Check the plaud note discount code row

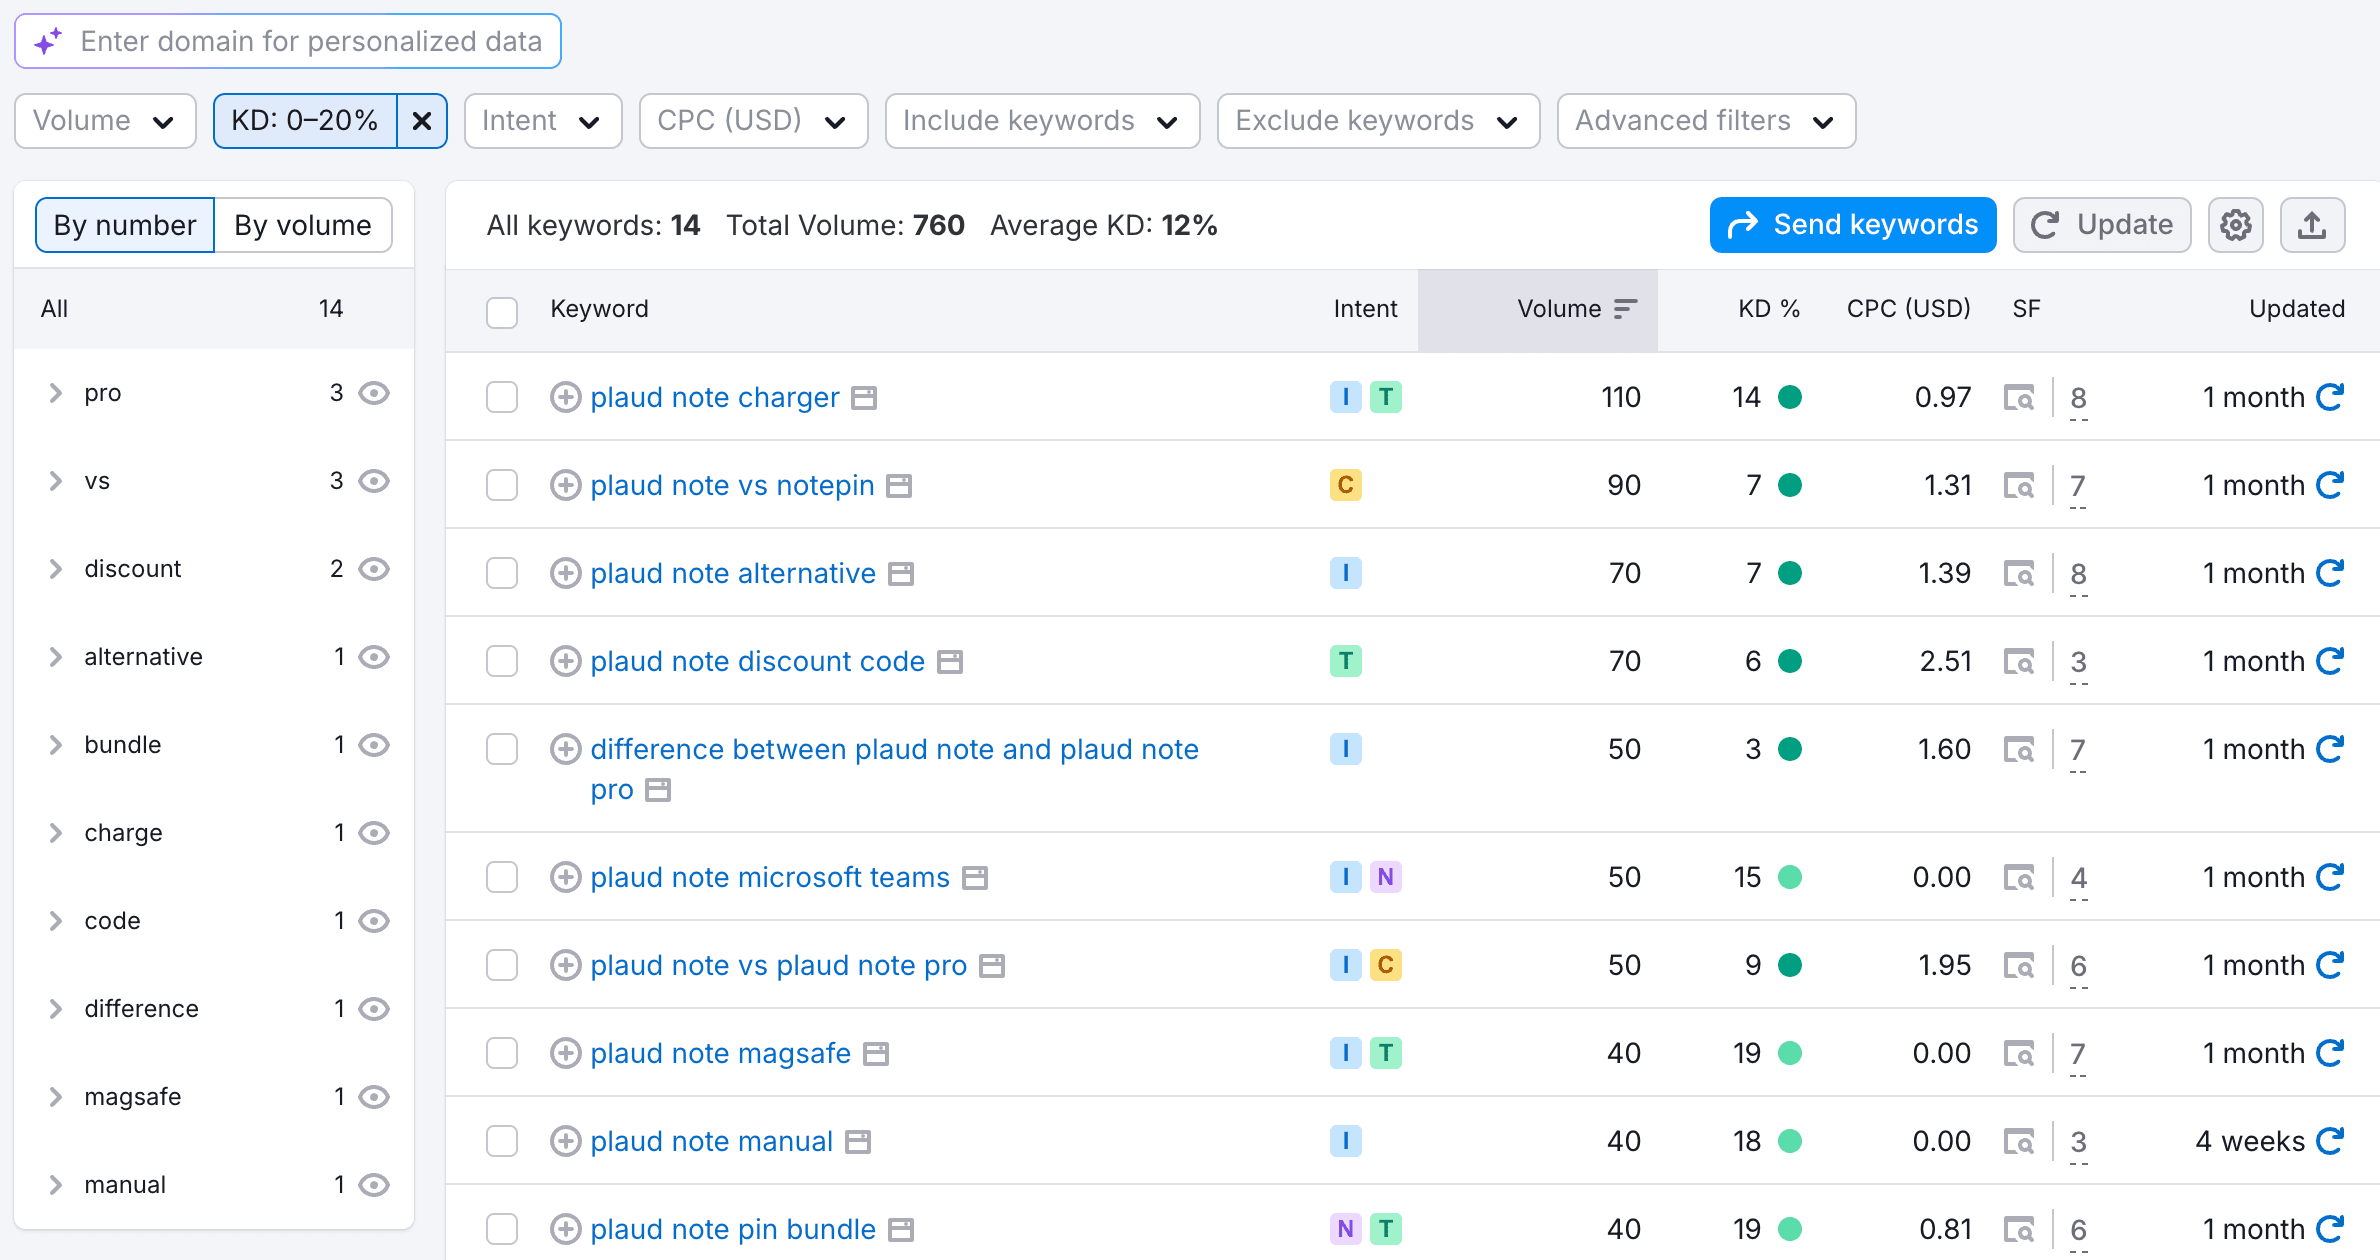[502, 661]
